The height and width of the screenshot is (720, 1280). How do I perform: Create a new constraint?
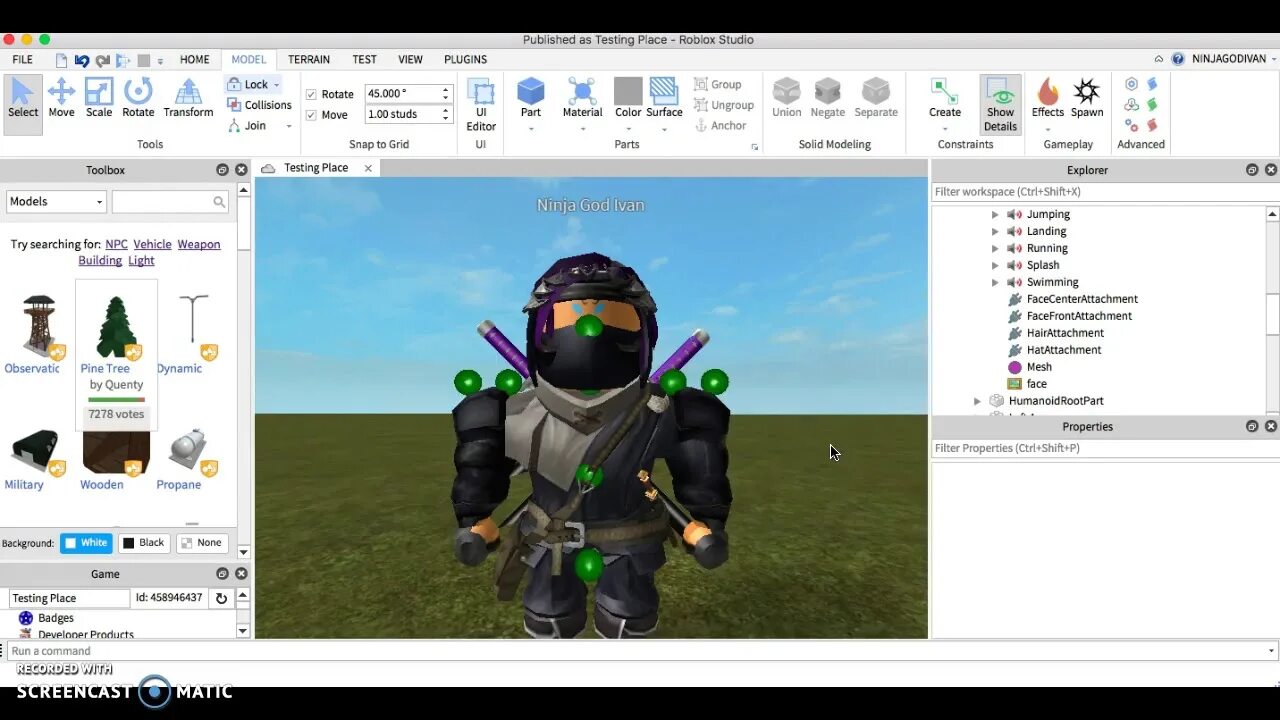(x=945, y=99)
